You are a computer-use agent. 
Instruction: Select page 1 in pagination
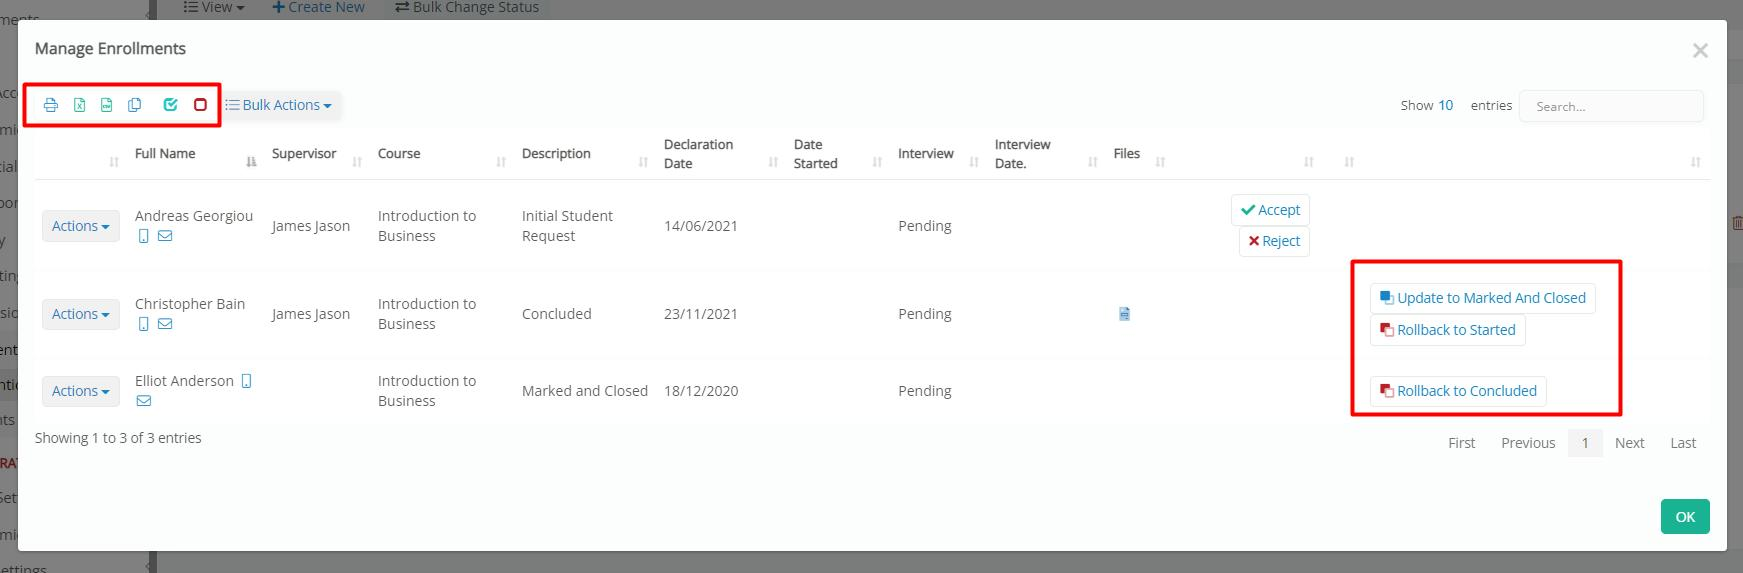1585,443
